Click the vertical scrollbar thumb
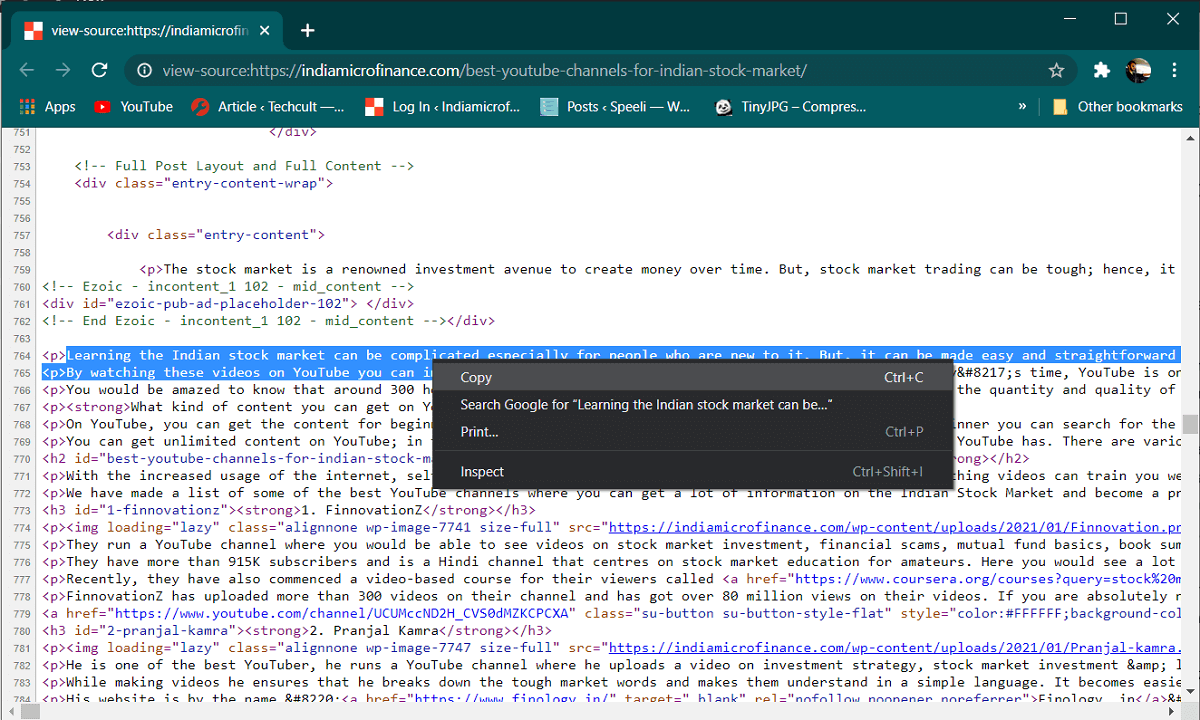This screenshot has width=1200, height=720. tap(1190, 424)
